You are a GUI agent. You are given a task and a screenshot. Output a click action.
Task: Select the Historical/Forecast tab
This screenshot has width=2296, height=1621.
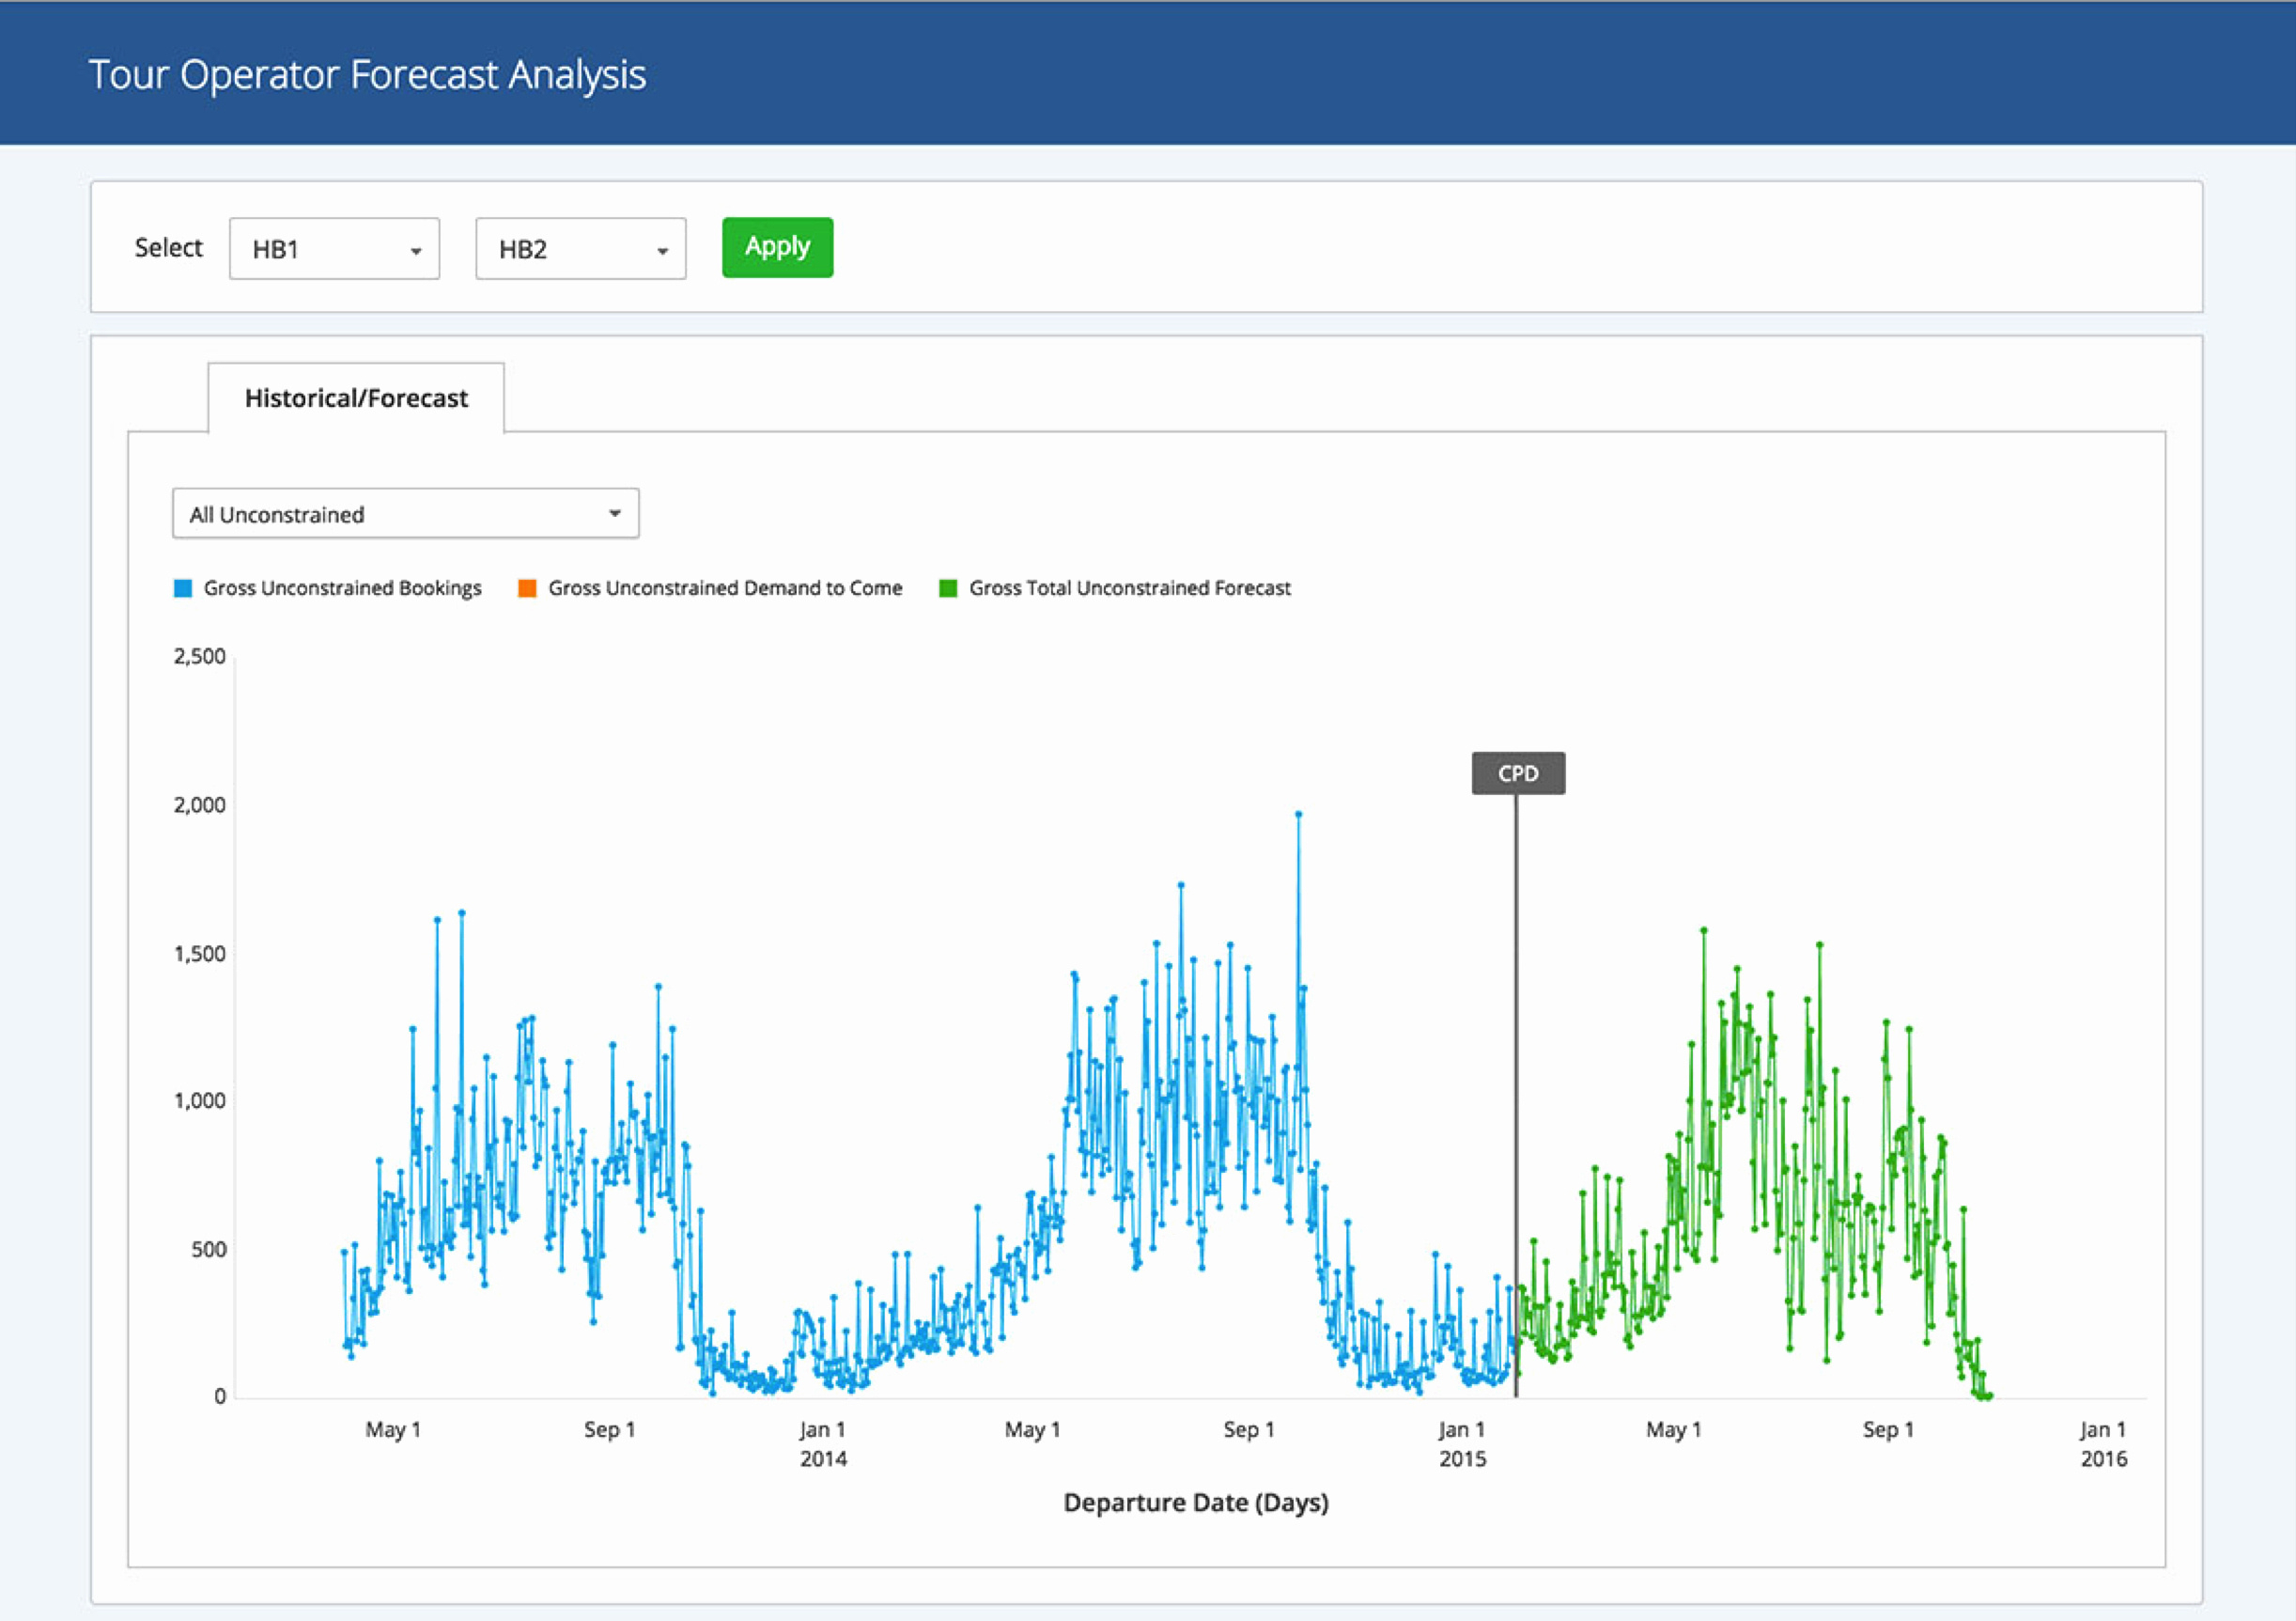[356, 398]
